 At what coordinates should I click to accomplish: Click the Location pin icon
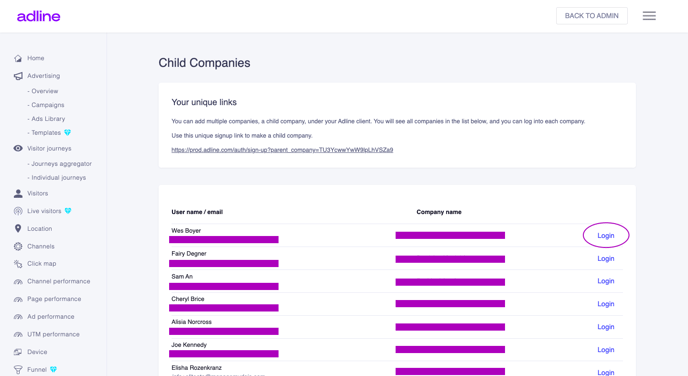(x=18, y=229)
